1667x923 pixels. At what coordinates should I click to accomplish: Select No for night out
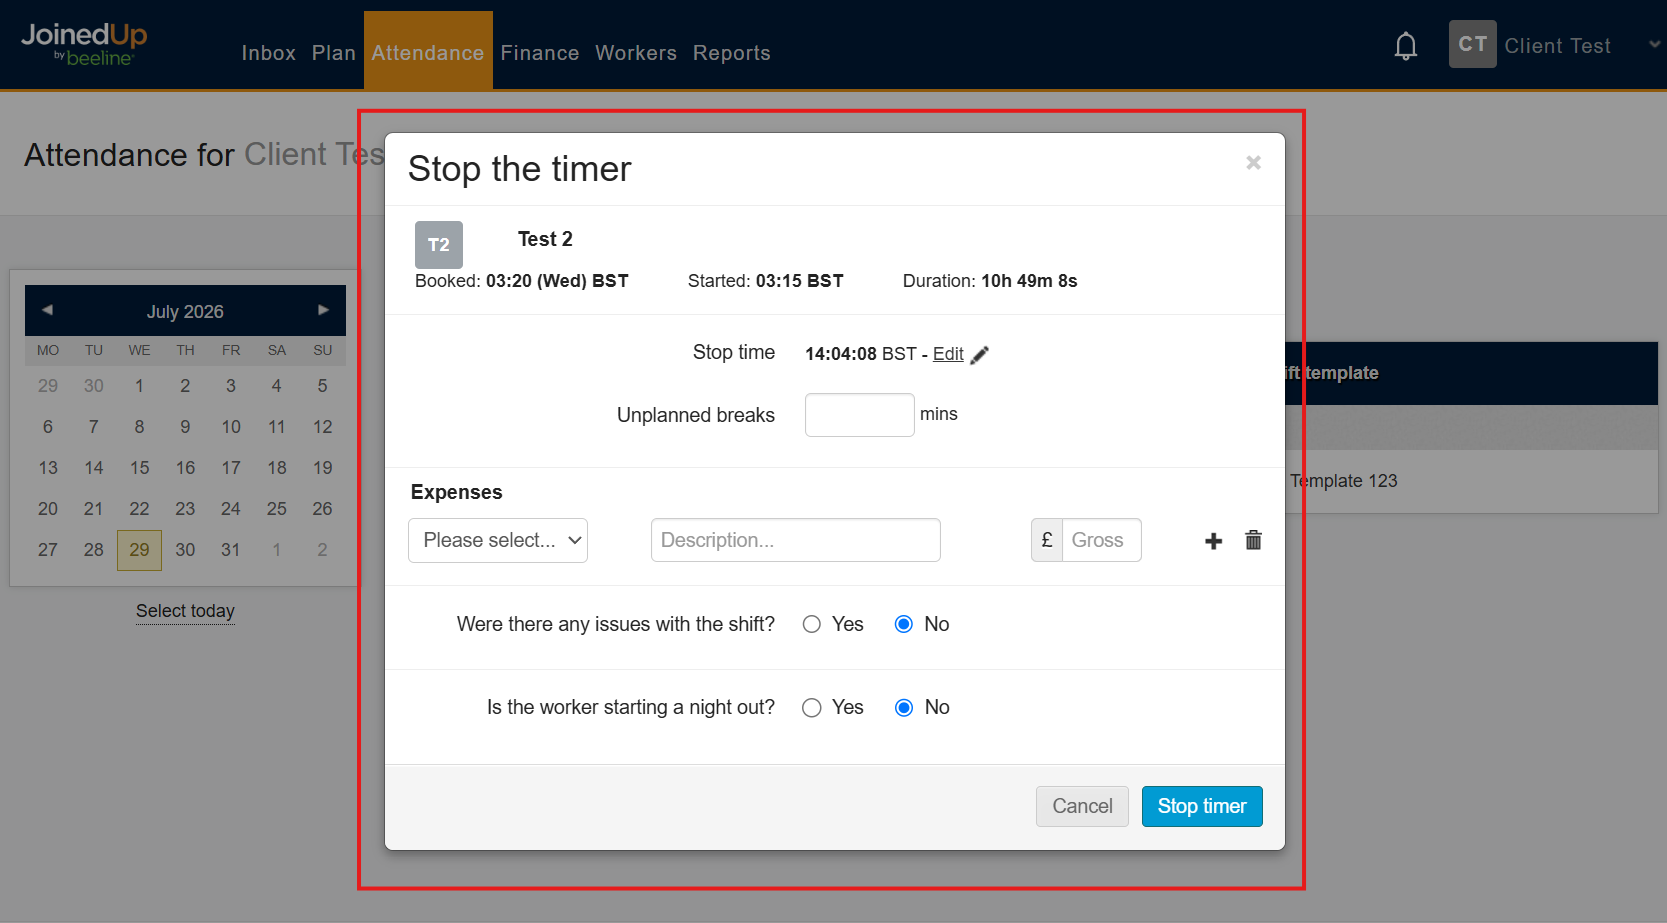point(904,708)
